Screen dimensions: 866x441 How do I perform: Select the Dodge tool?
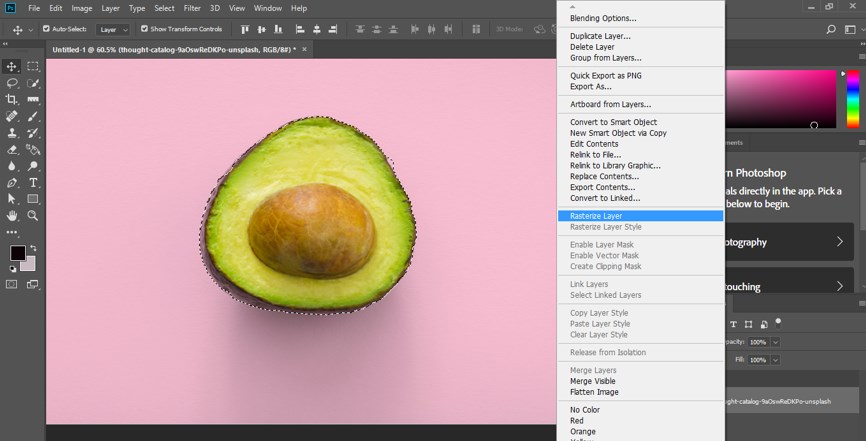click(x=33, y=166)
